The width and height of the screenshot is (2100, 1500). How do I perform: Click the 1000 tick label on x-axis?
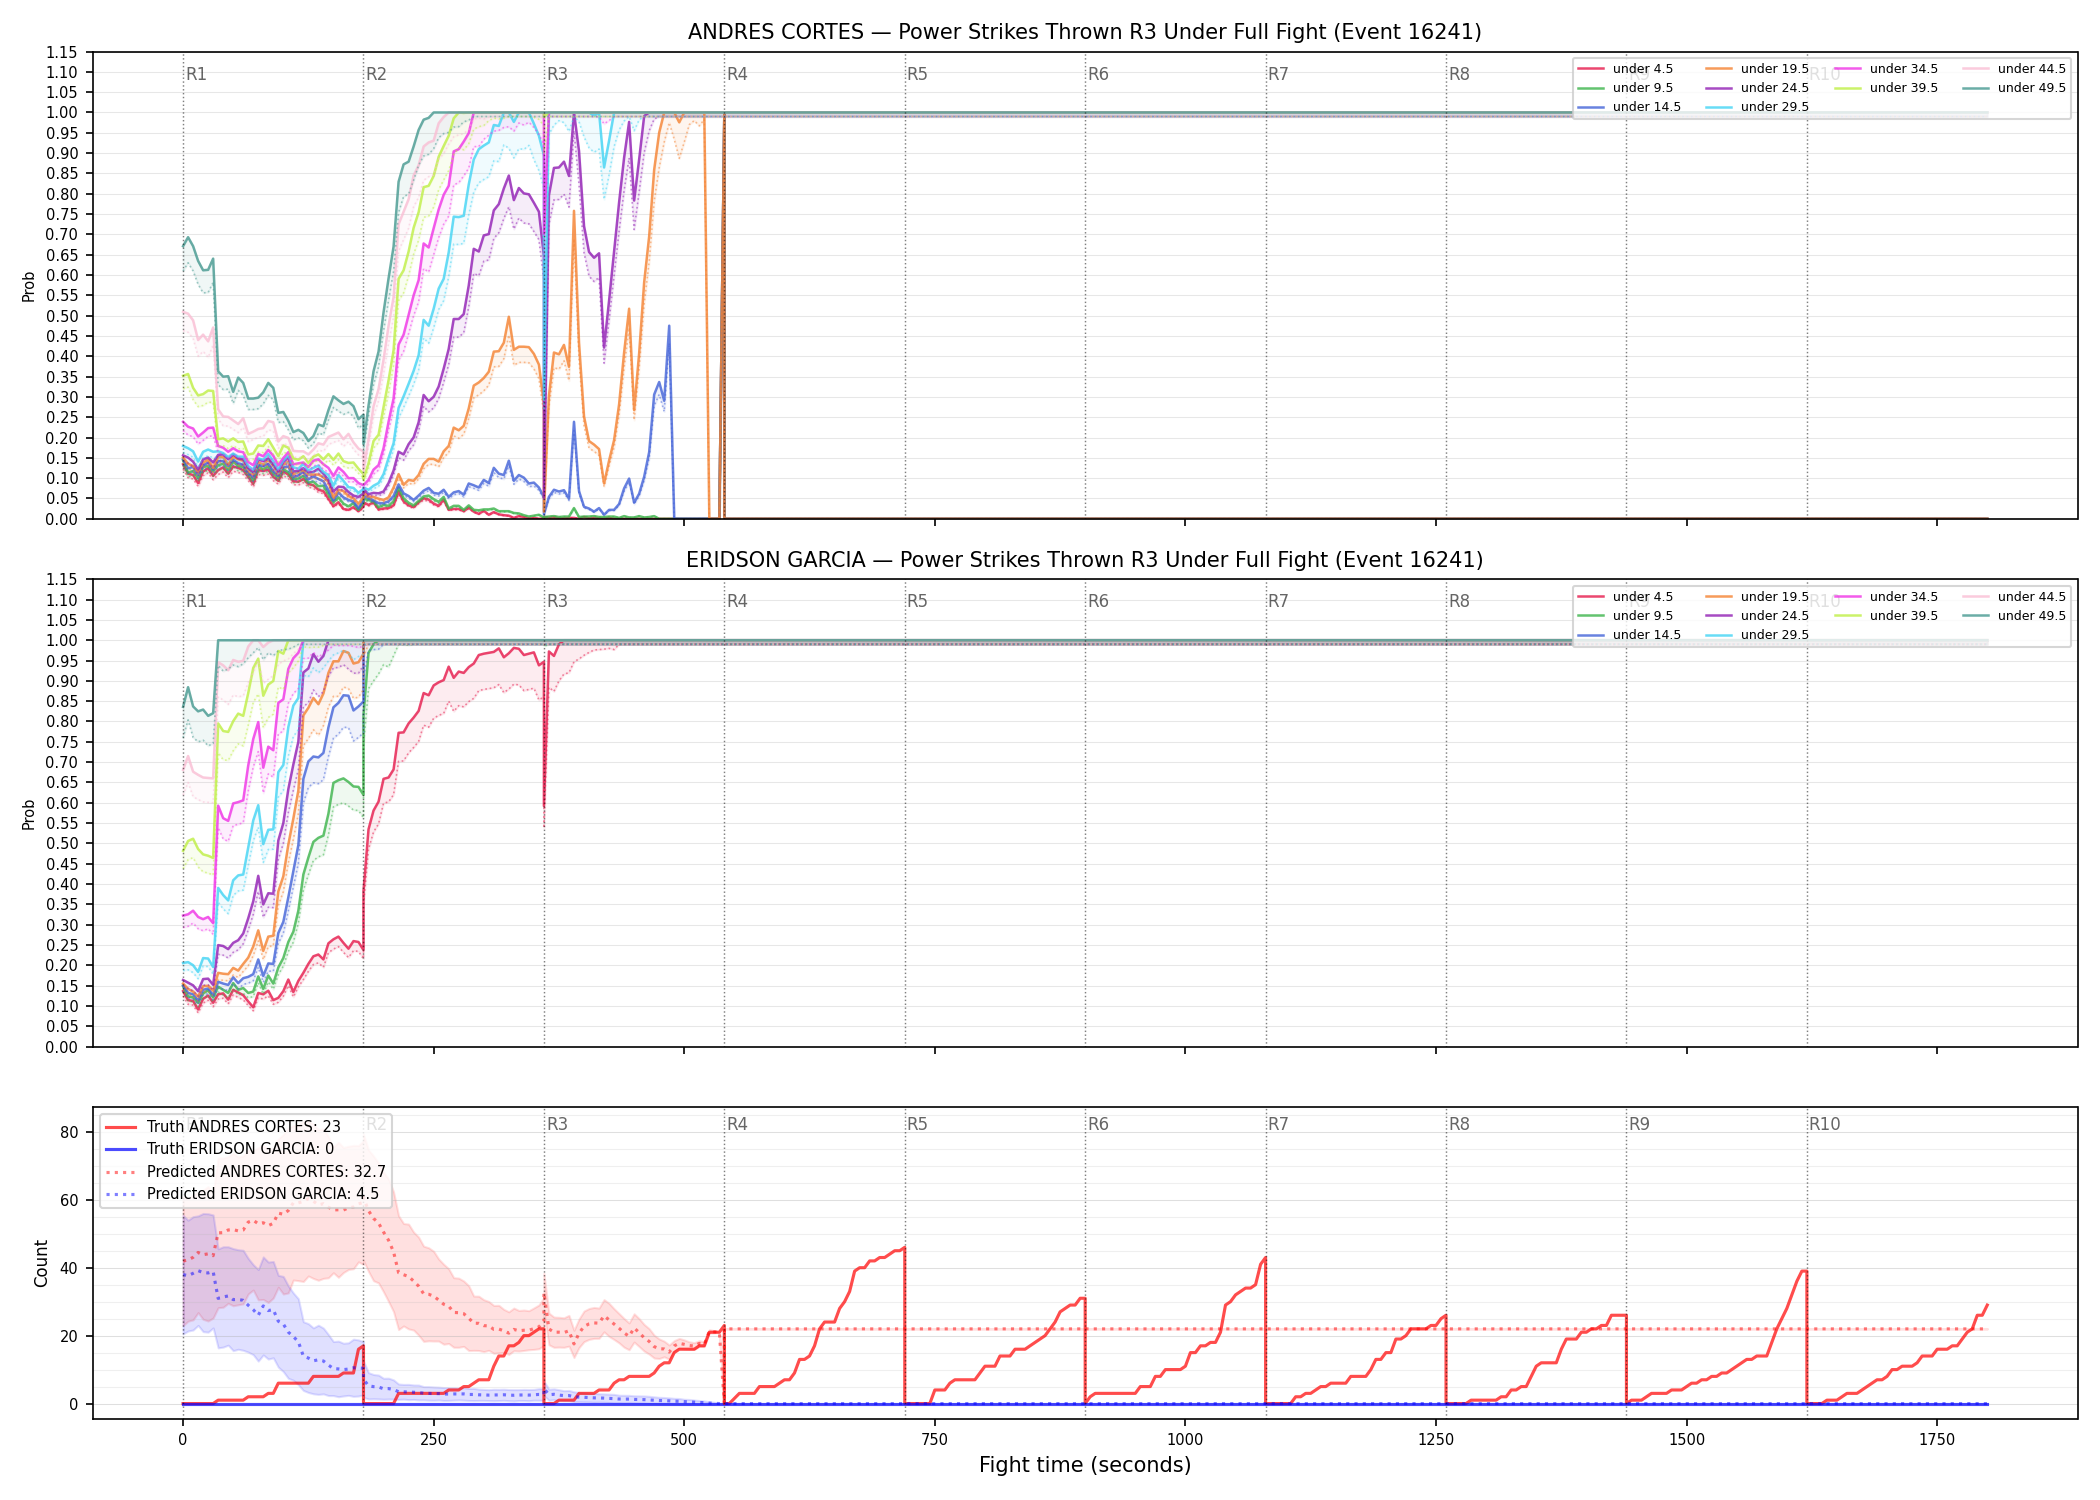[1185, 1440]
